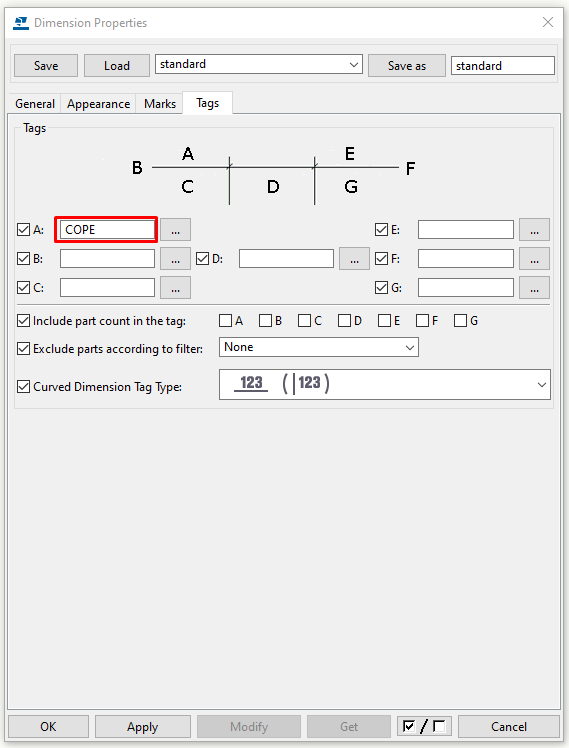The image size is (569, 748).
Task: Toggle all checkboxes on/off button
Action: 424,727
